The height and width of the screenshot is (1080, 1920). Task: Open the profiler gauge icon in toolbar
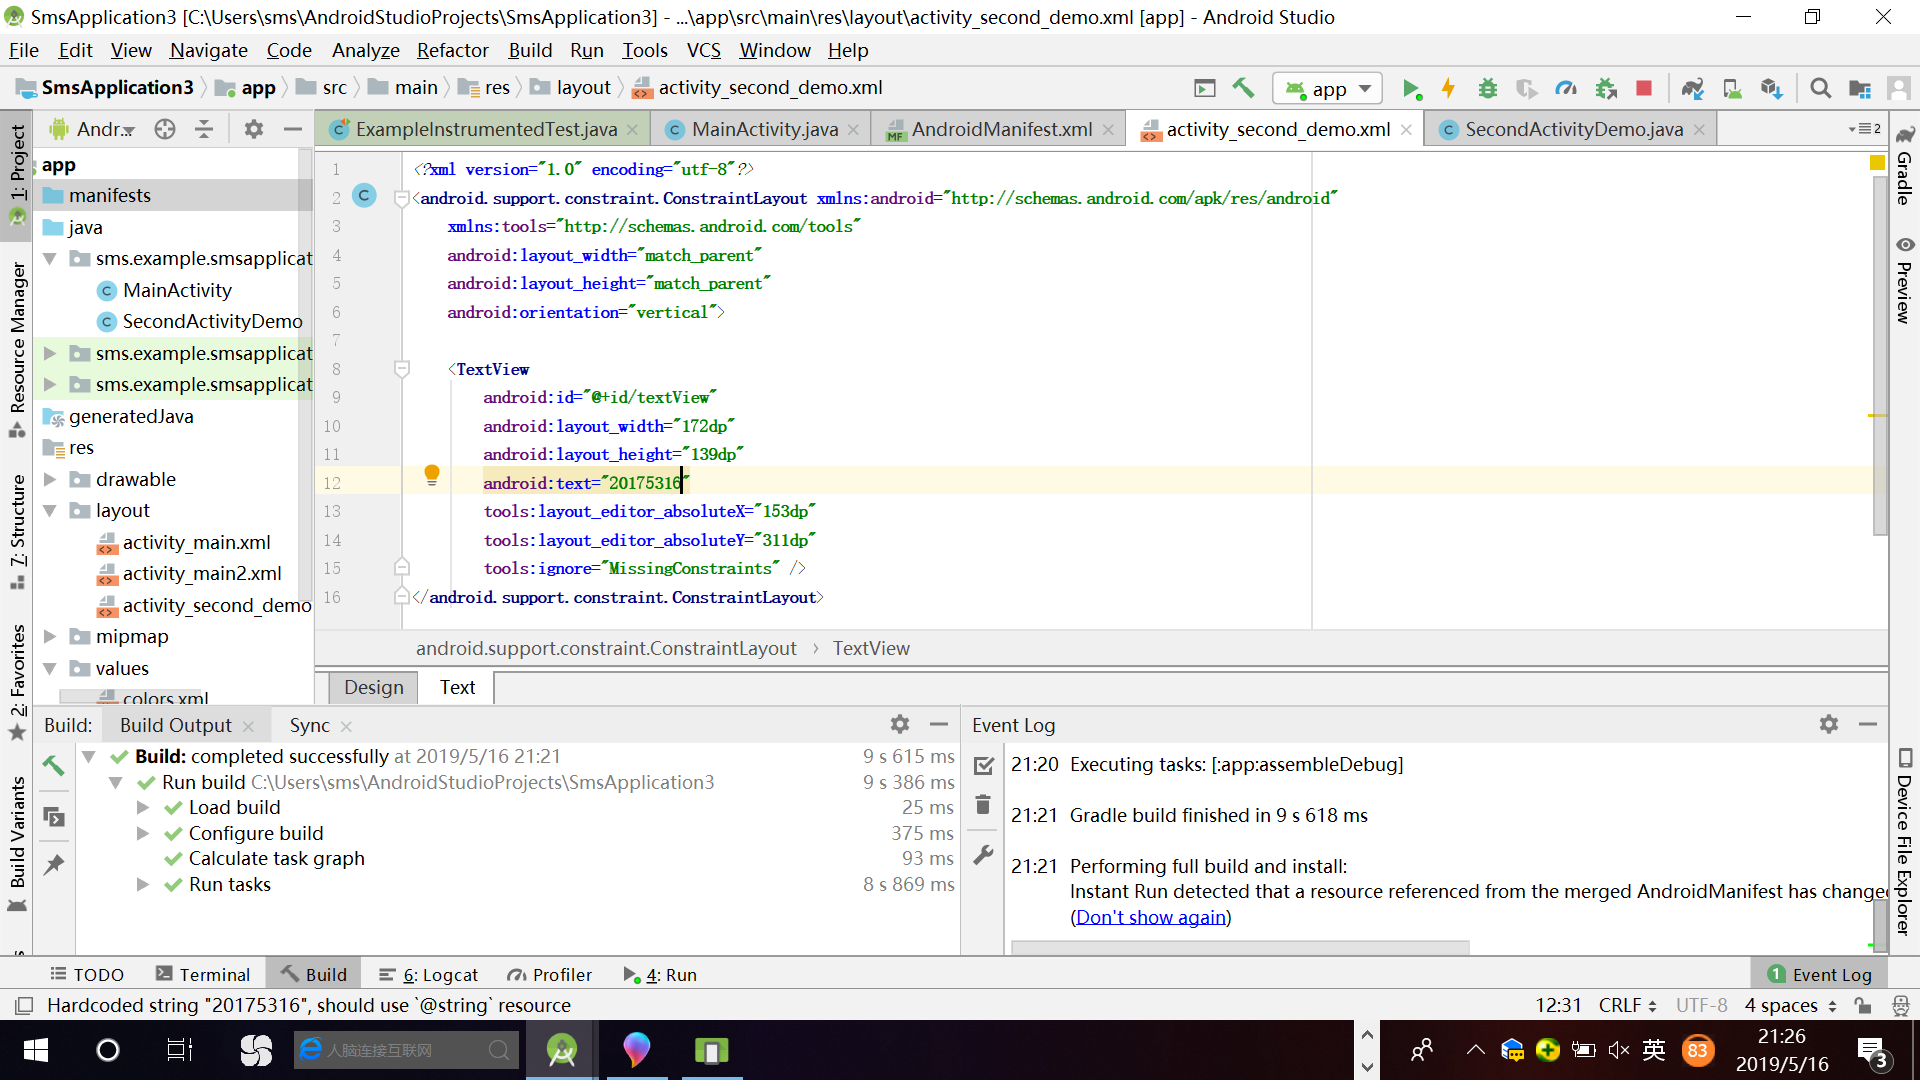point(1566,88)
